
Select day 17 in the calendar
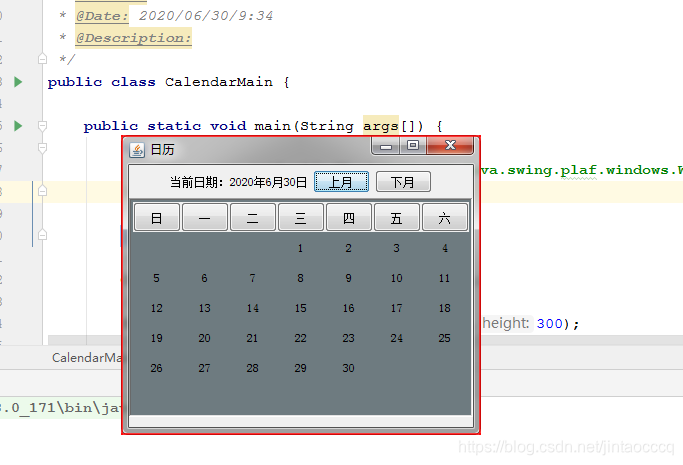pos(396,308)
